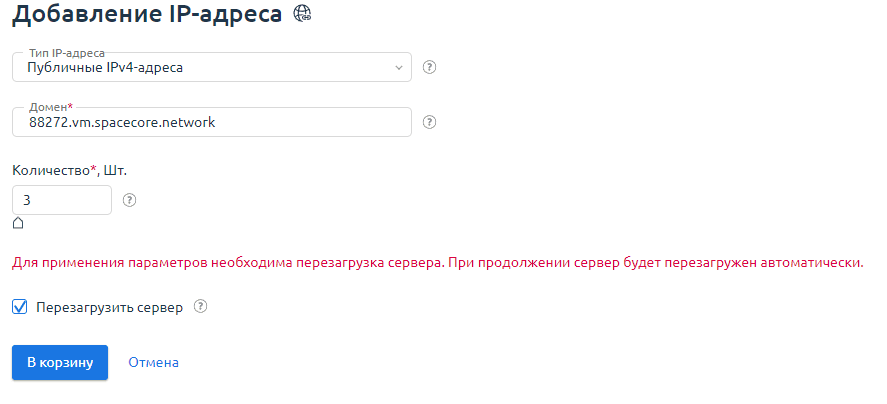The image size is (887, 404).
Task: Click the Добавление IP-адреса page heading
Action: pos(148,15)
